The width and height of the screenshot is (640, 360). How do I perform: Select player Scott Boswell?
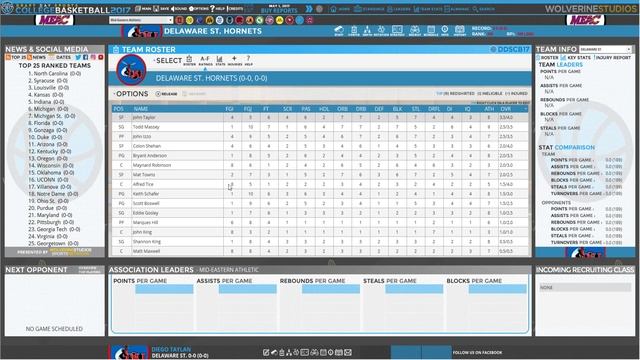(146, 203)
